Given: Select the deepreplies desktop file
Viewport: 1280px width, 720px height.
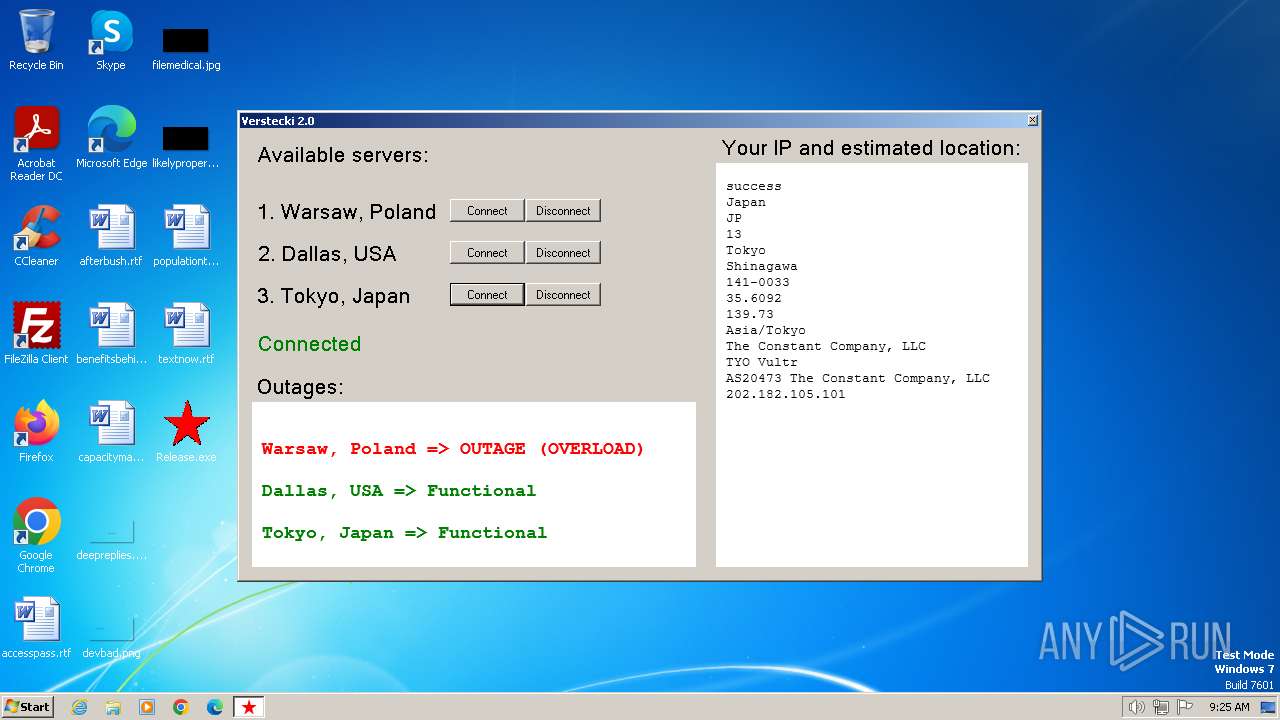Looking at the screenshot, I should [x=111, y=540].
